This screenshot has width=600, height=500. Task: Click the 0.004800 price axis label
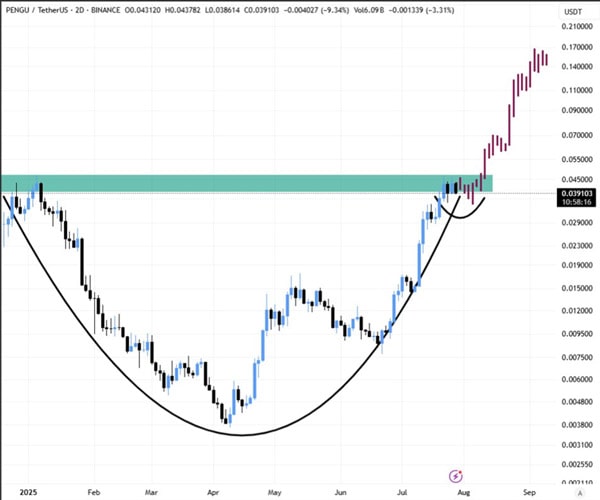coord(577,402)
